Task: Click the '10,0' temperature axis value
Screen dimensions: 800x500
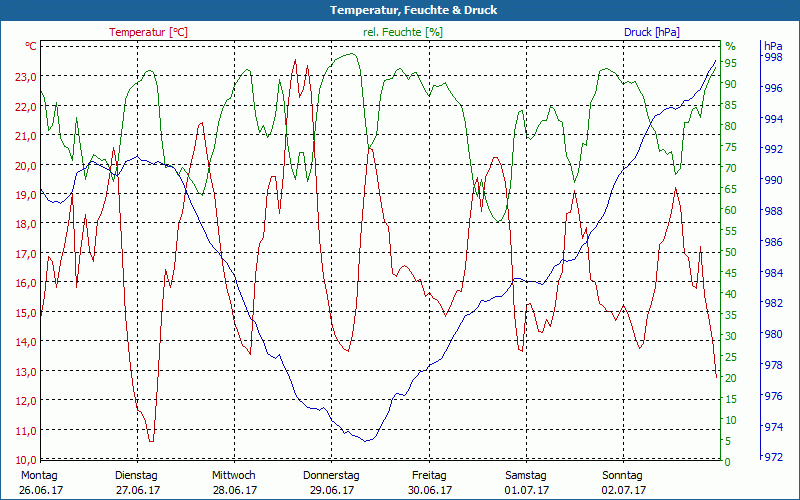Action: pos(27,460)
